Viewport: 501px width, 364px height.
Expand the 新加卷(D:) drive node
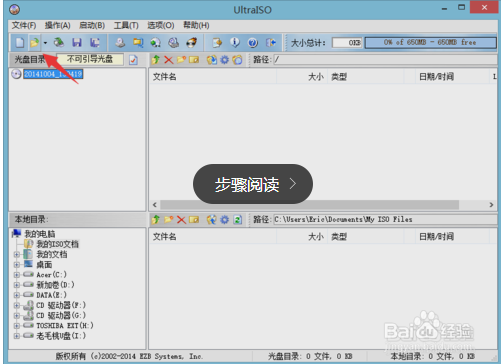point(16,285)
